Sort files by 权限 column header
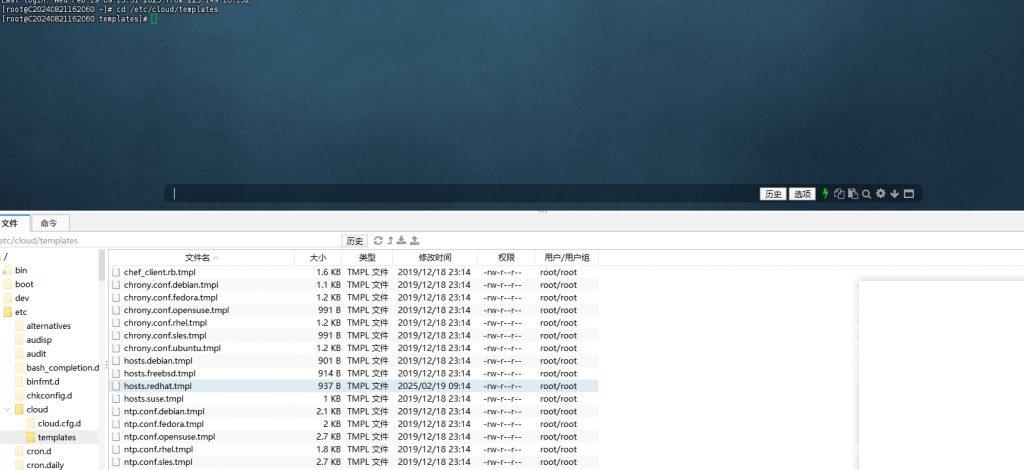 tap(506, 258)
